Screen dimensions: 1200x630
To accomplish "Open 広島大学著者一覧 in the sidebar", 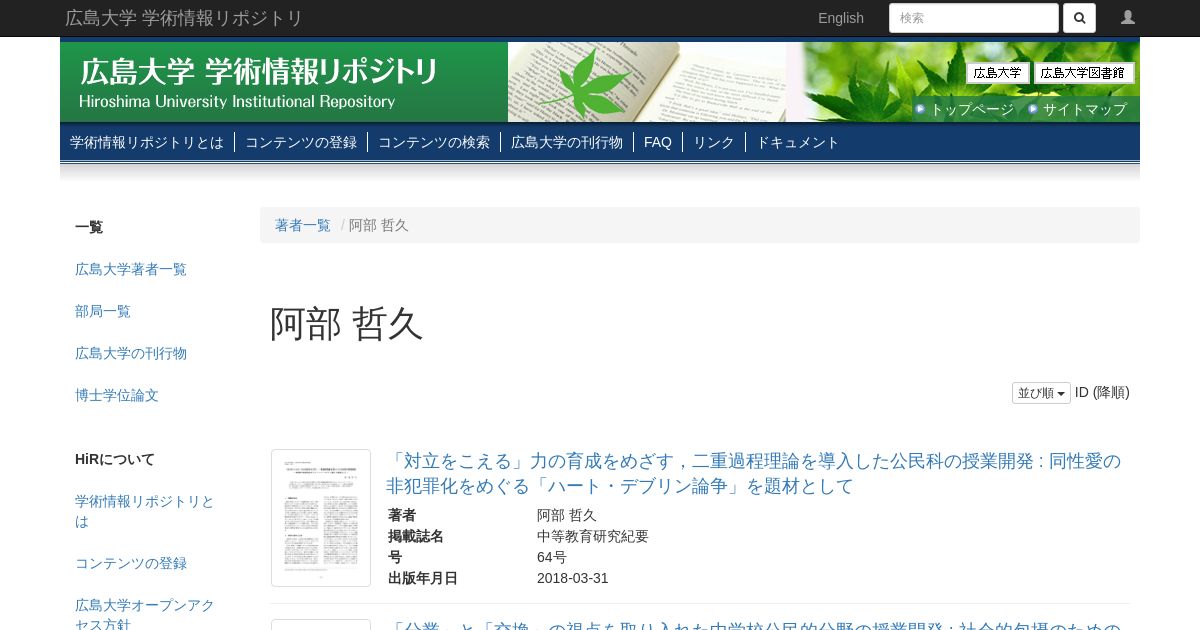I will 131,269.
